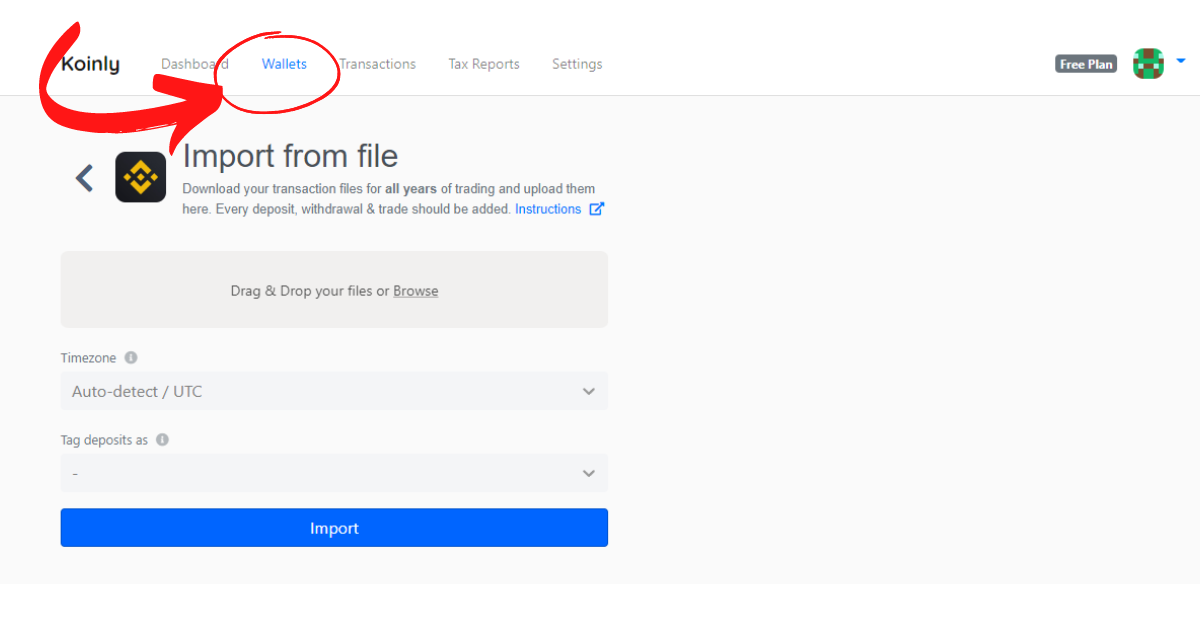Click the Koinly logo
The height and width of the screenshot is (628, 1200).
click(90, 64)
